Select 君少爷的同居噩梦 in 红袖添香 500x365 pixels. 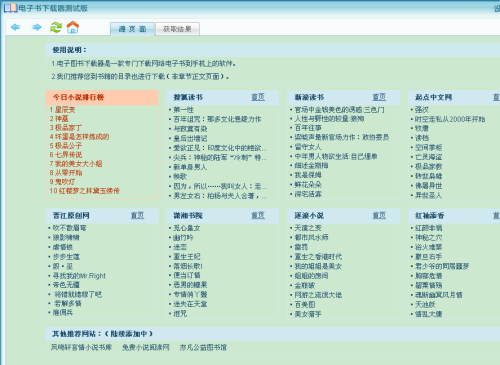point(442,266)
